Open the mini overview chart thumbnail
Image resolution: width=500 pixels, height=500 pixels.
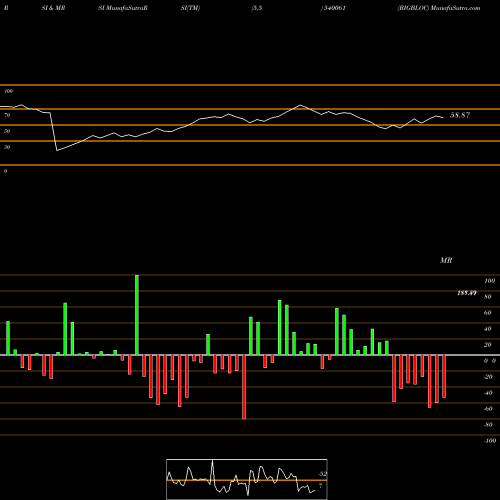(247, 479)
